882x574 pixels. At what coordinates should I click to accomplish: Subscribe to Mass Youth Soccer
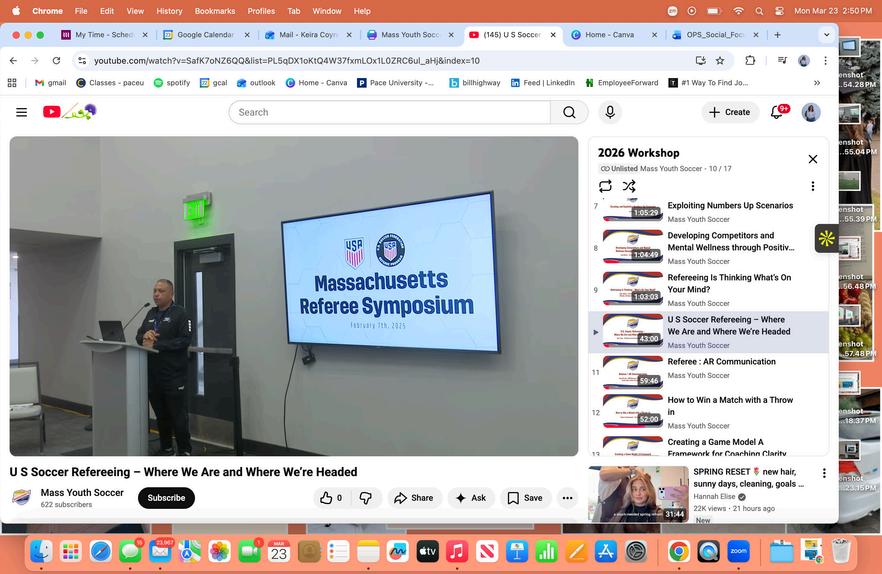(166, 498)
